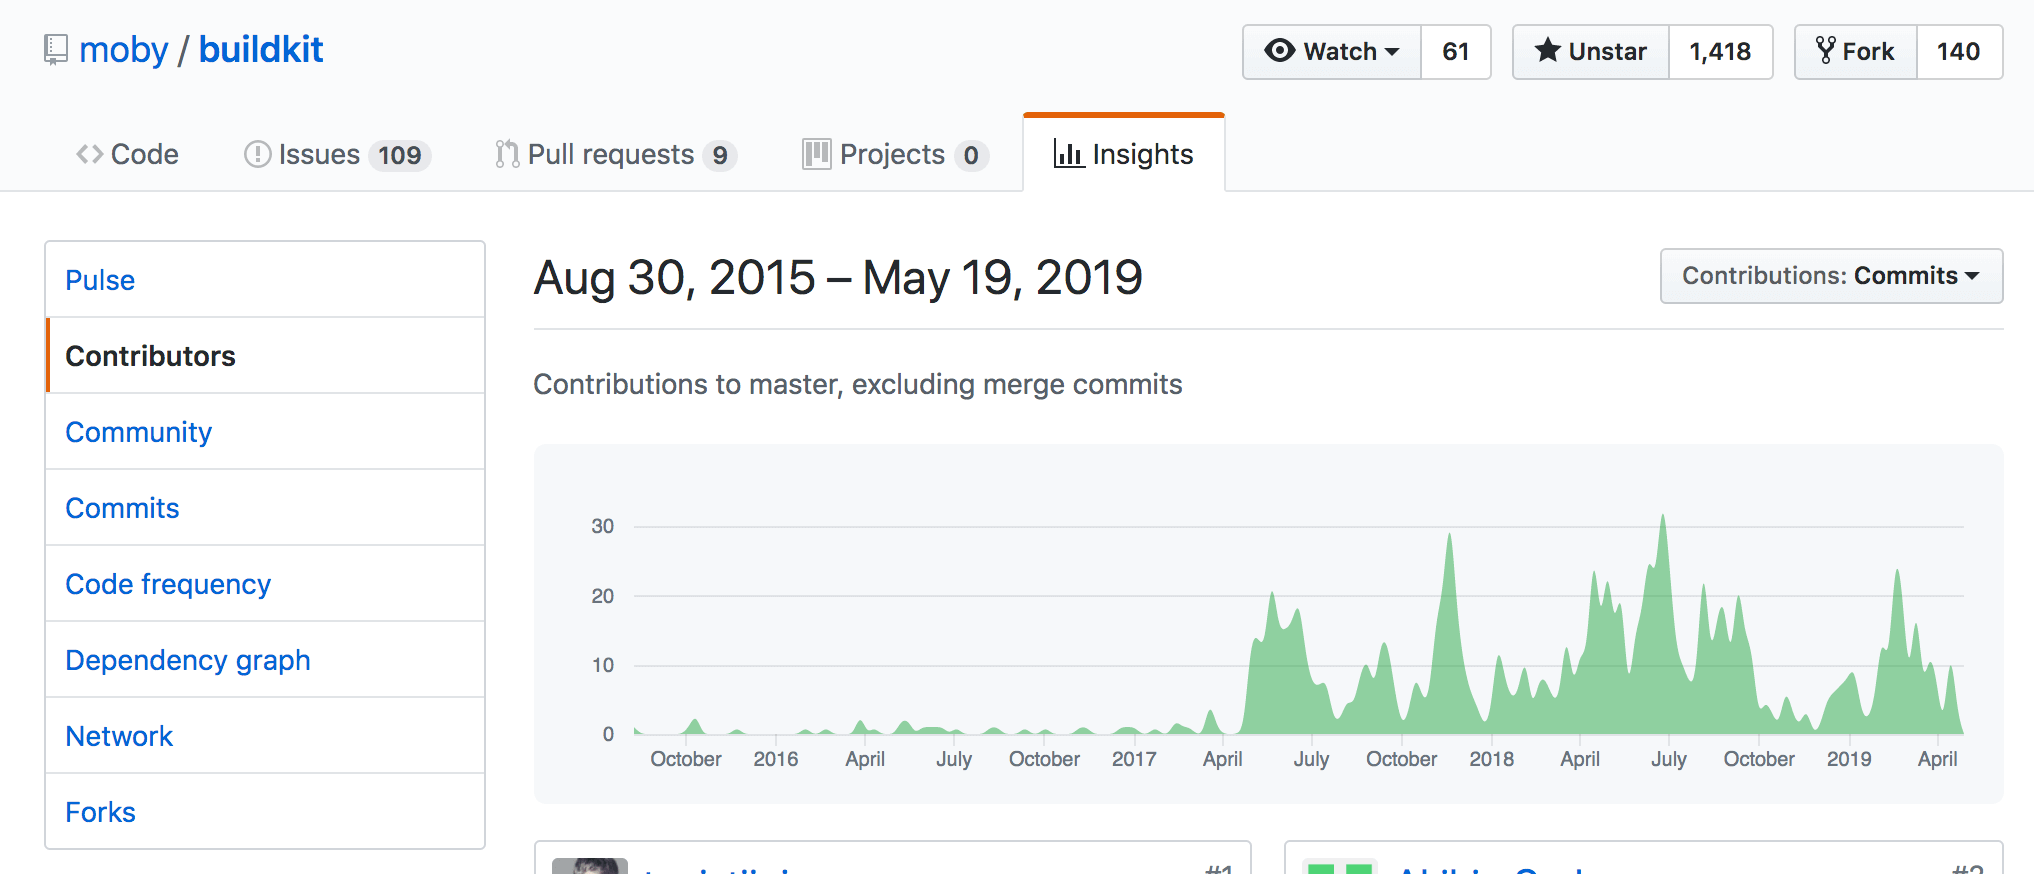Viewport: 2034px width, 874px height.
Task: Click the Unstar button
Action: (x=1591, y=52)
